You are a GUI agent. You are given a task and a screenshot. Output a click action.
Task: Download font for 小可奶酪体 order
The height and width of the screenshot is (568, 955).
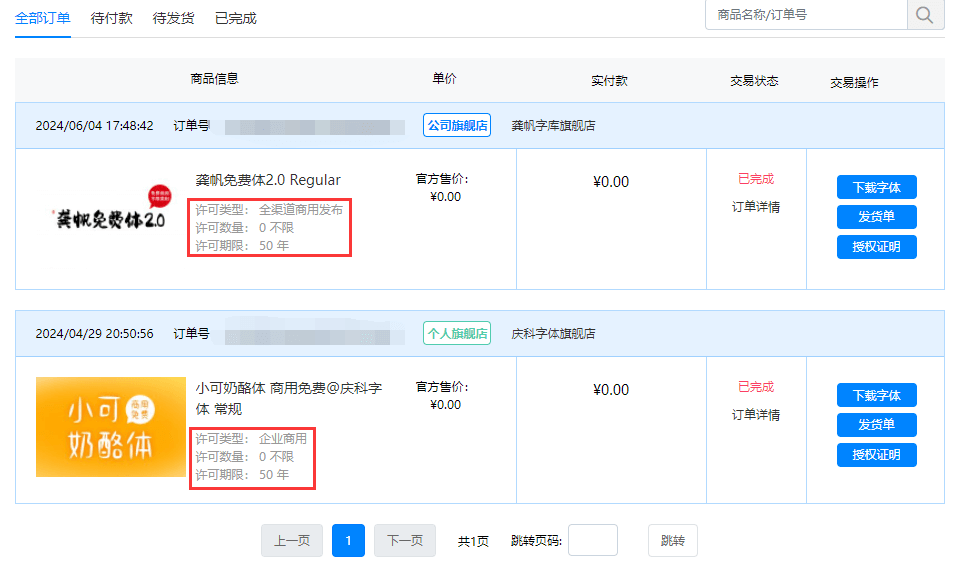876,395
